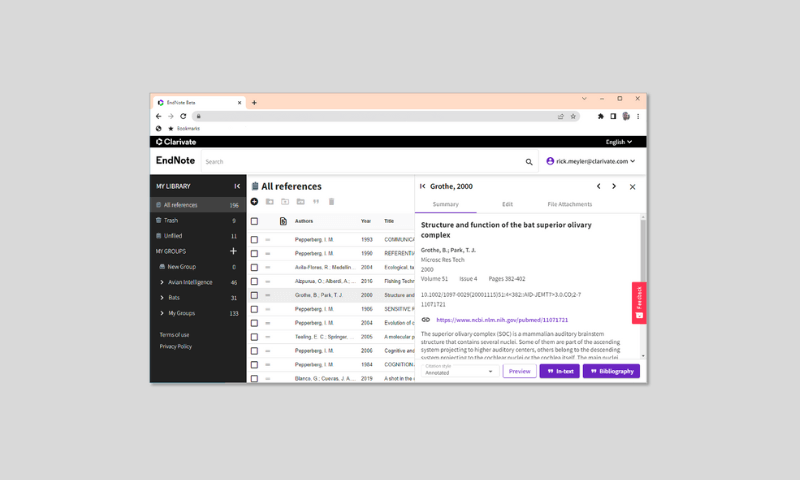Click the attachment column header icon
Screen dimensions: 800x480
tap(283, 221)
